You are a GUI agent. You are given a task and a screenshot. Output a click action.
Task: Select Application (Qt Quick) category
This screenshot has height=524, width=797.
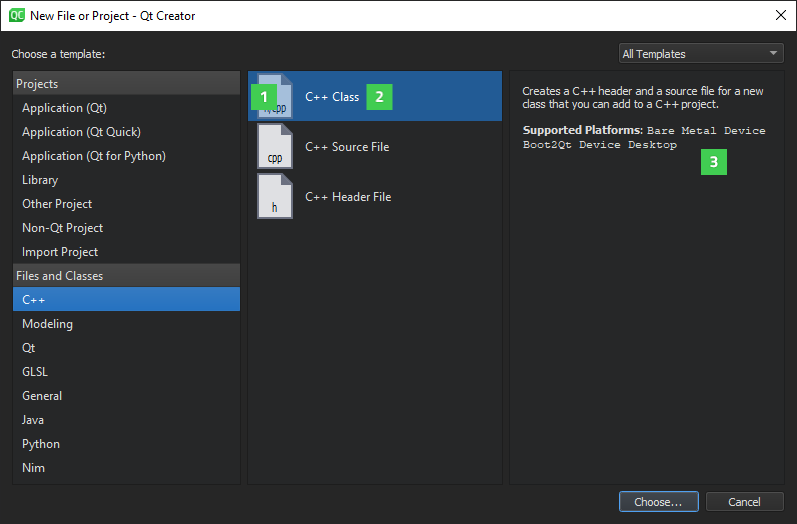click(81, 132)
